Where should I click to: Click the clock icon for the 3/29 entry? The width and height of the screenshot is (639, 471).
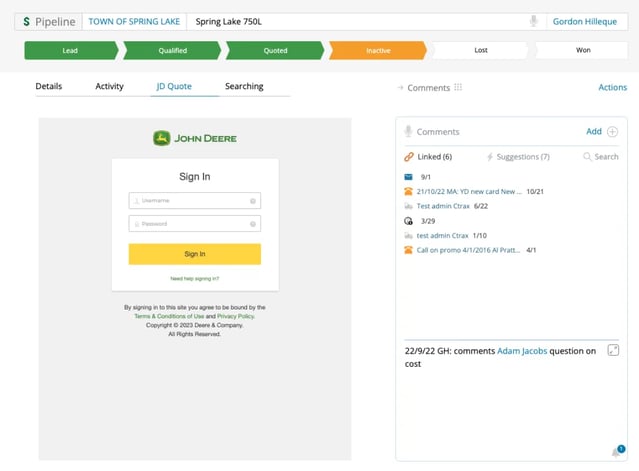tap(408, 220)
